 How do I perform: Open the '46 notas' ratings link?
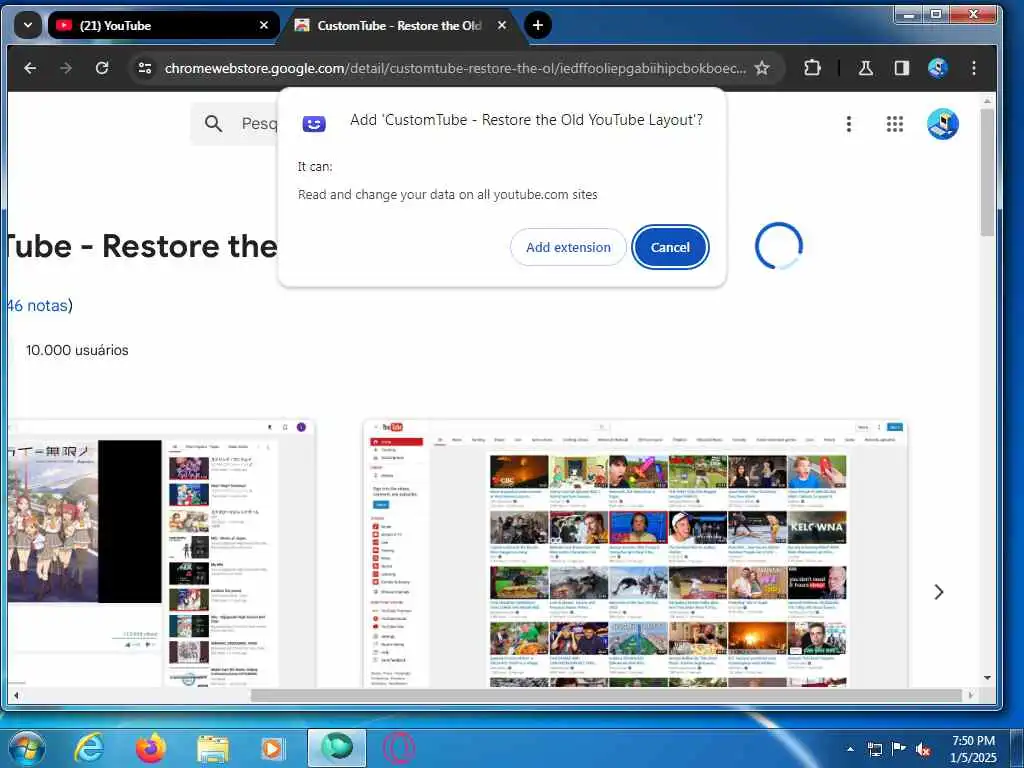(x=40, y=305)
